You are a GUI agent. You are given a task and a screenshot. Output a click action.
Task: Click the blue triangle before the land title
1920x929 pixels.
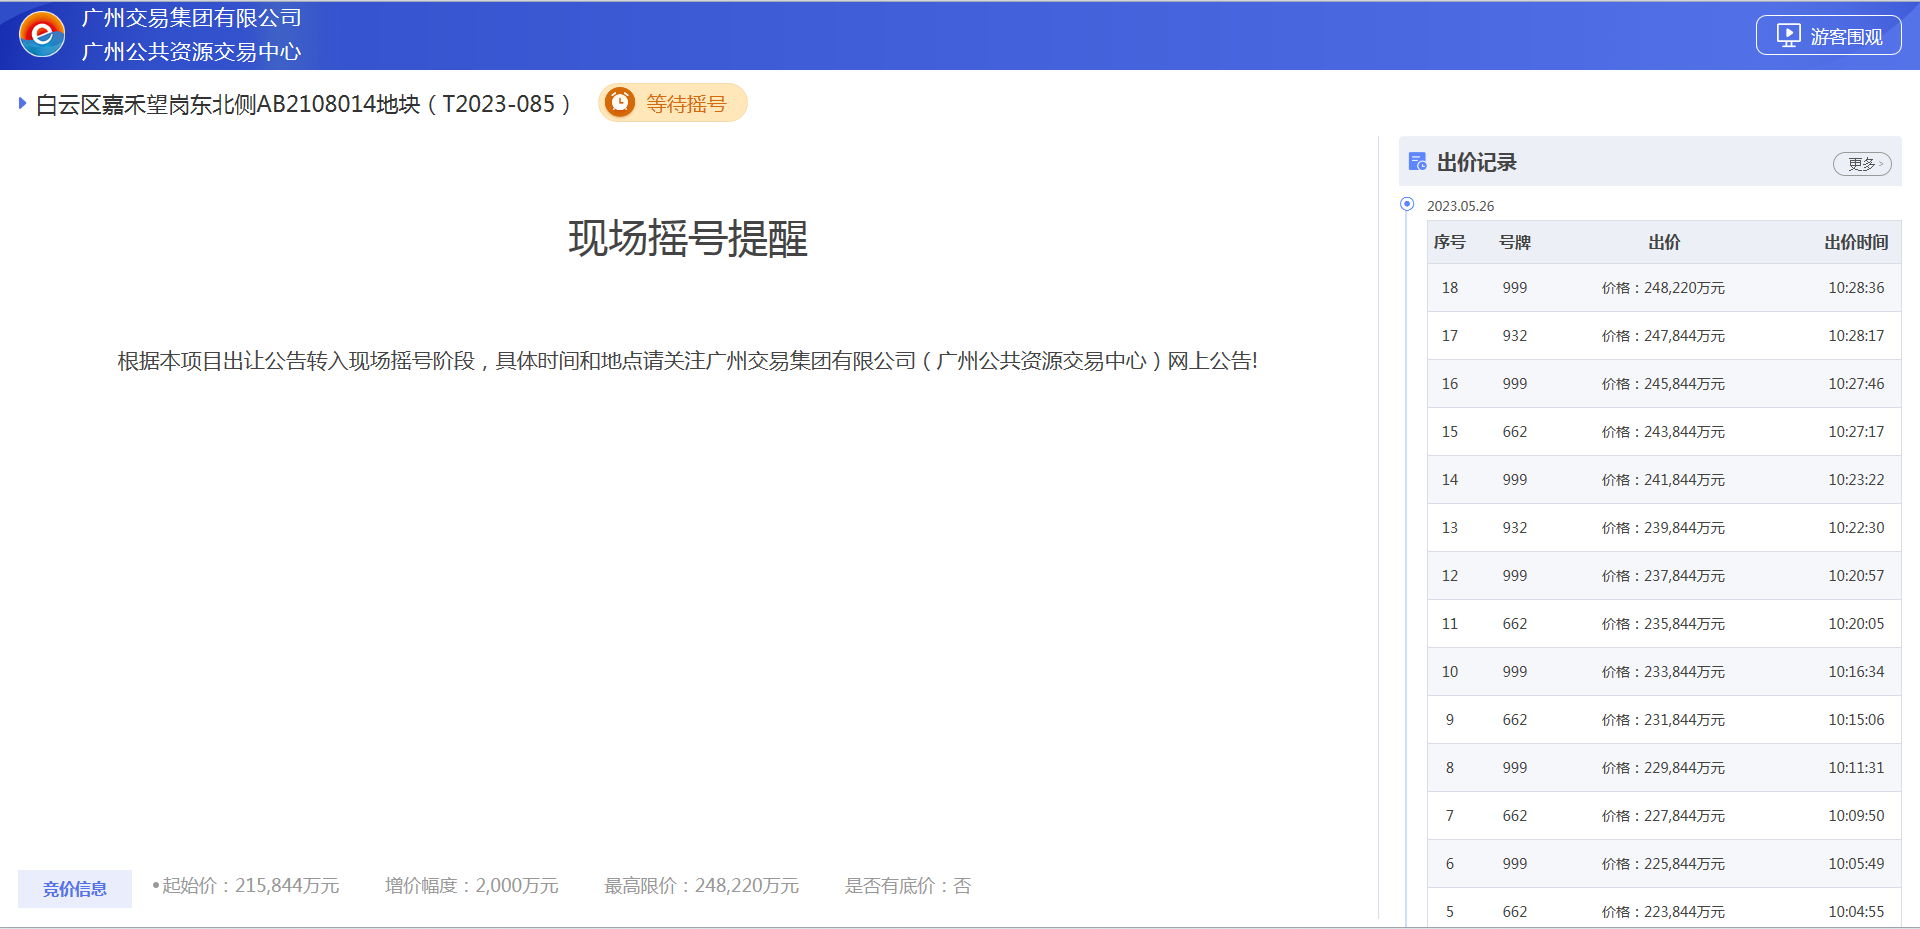pos(22,103)
